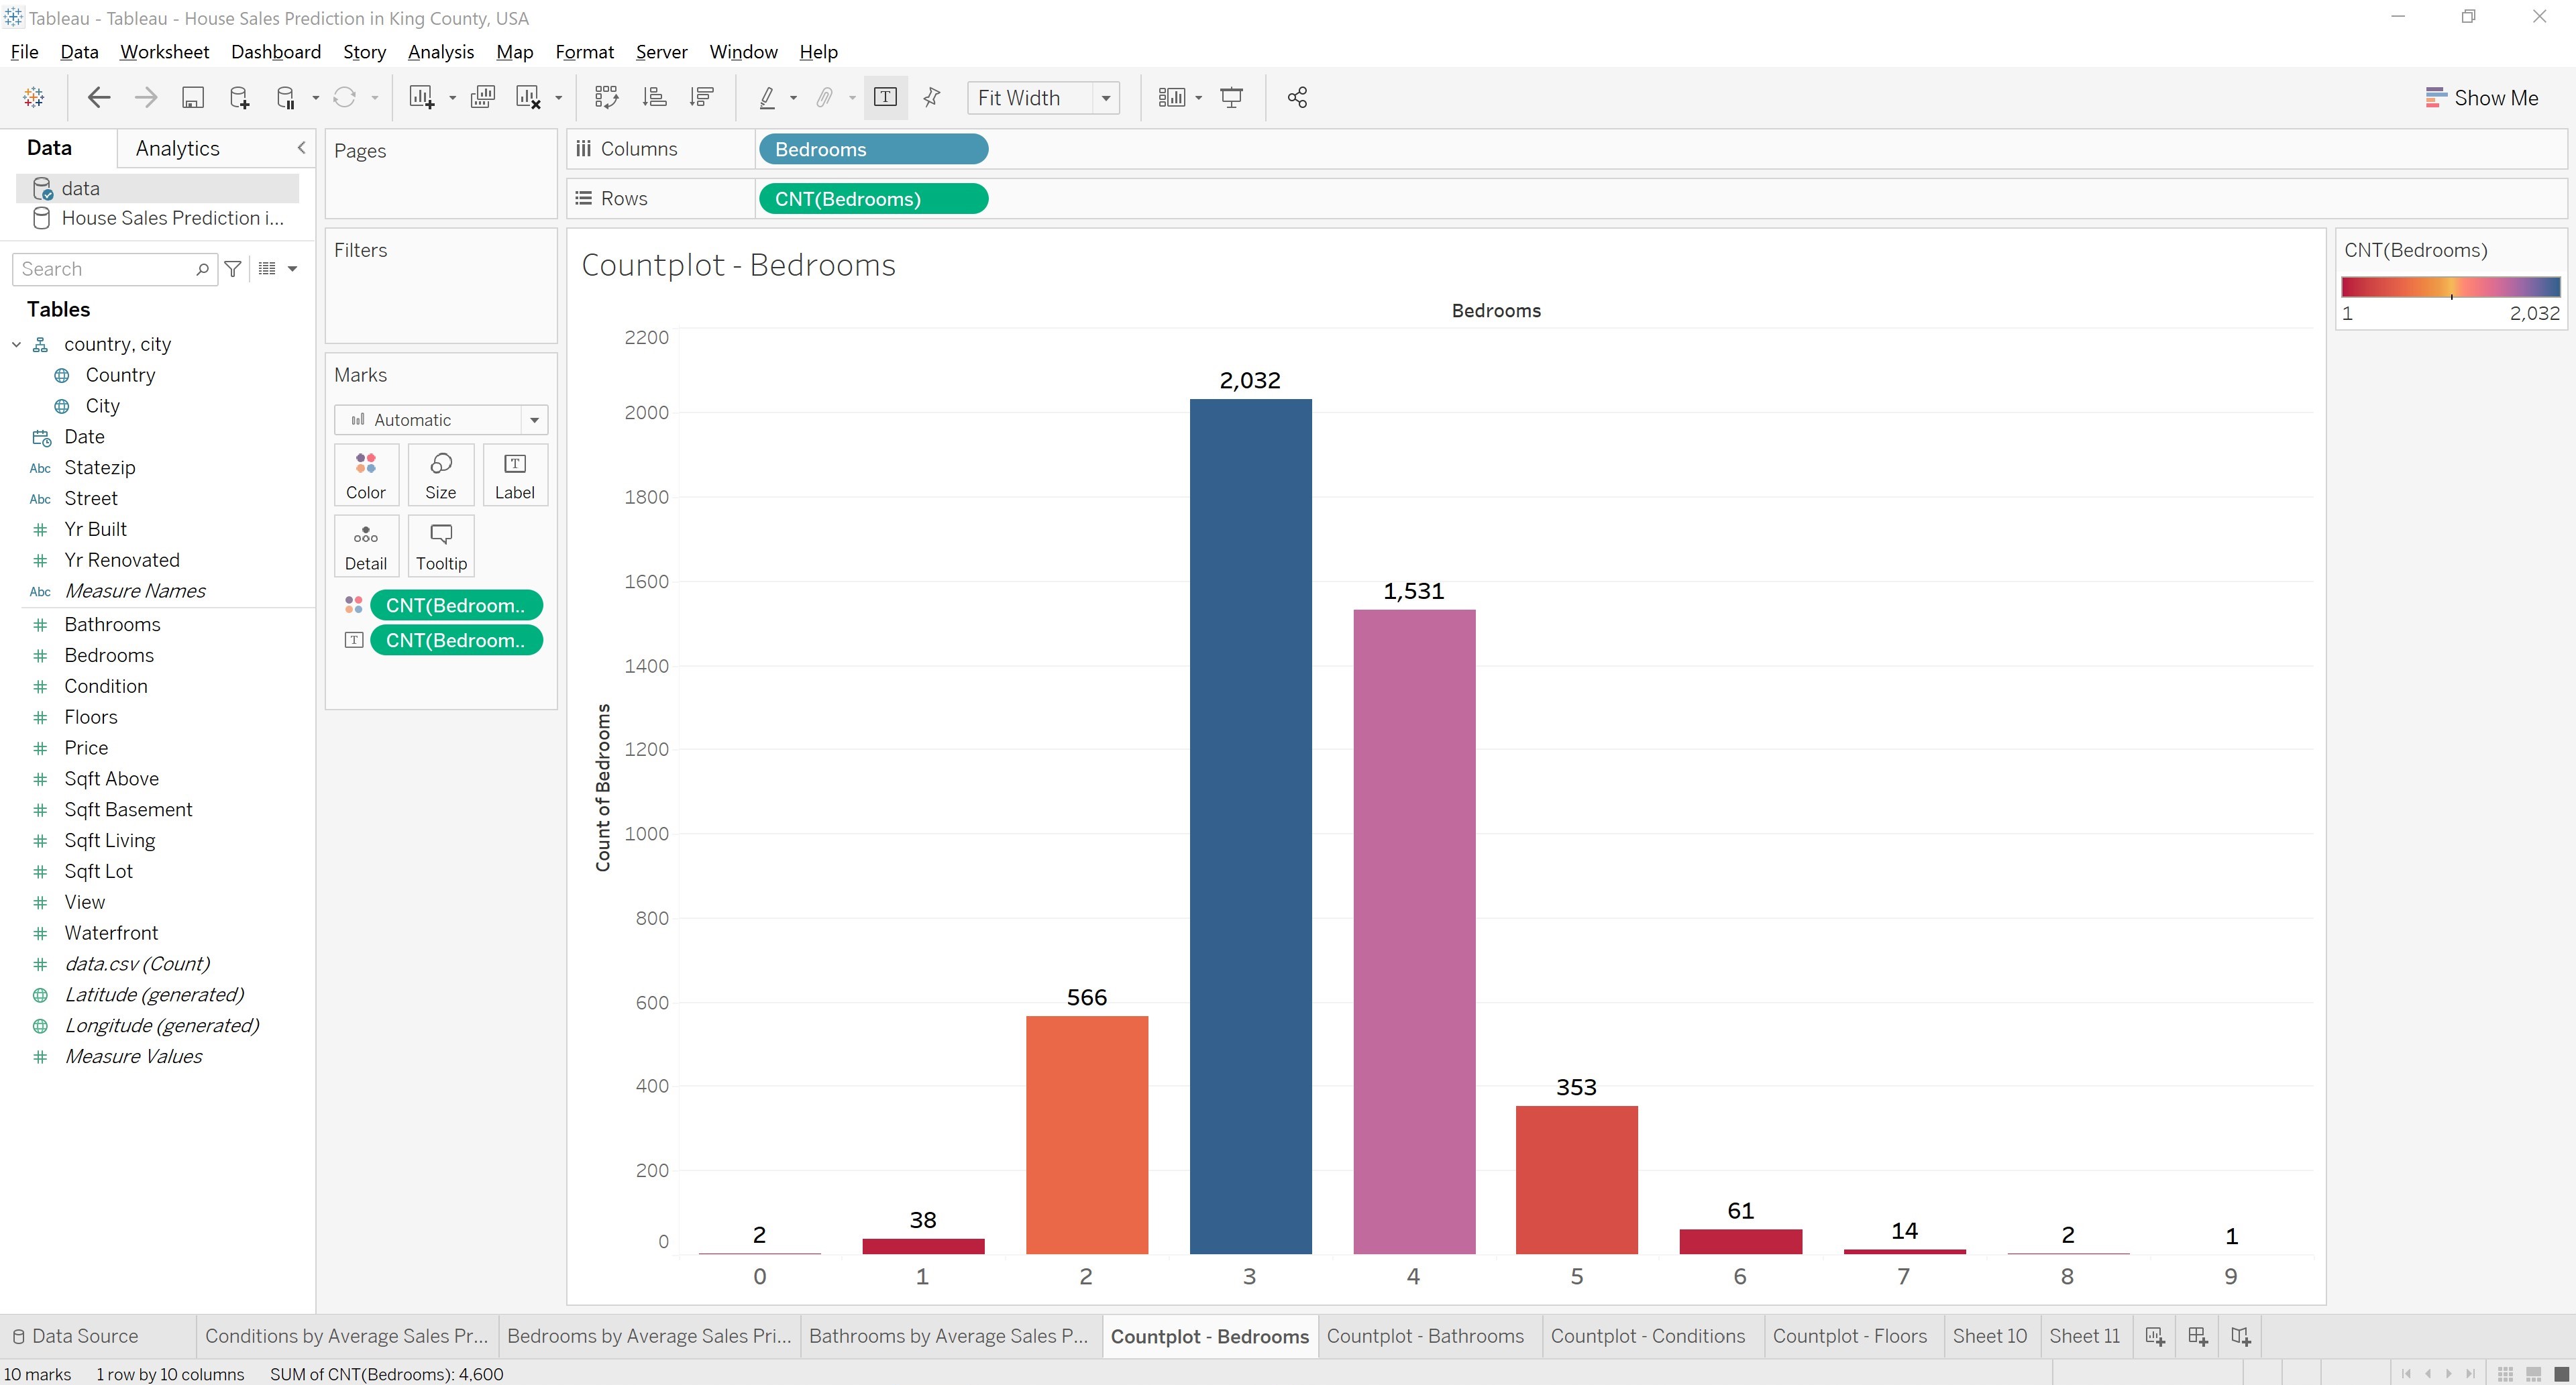Switch to show tabs view
This screenshot has height=1385, width=2576.
click(x=2561, y=1374)
